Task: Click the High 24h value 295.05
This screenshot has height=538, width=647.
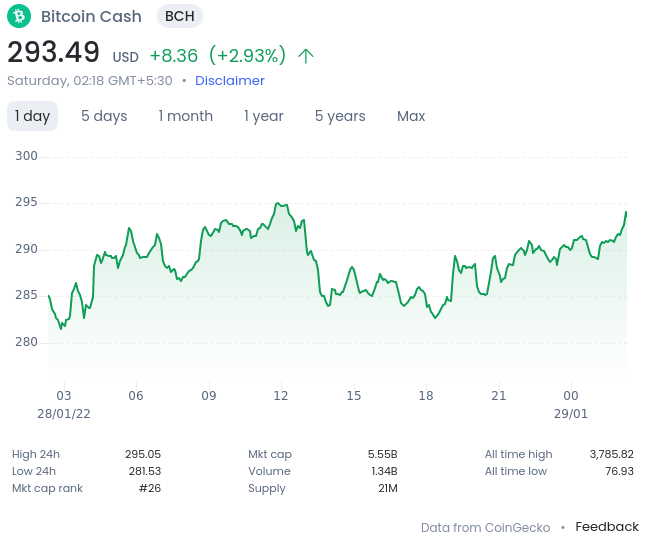Action: [x=143, y=454]
